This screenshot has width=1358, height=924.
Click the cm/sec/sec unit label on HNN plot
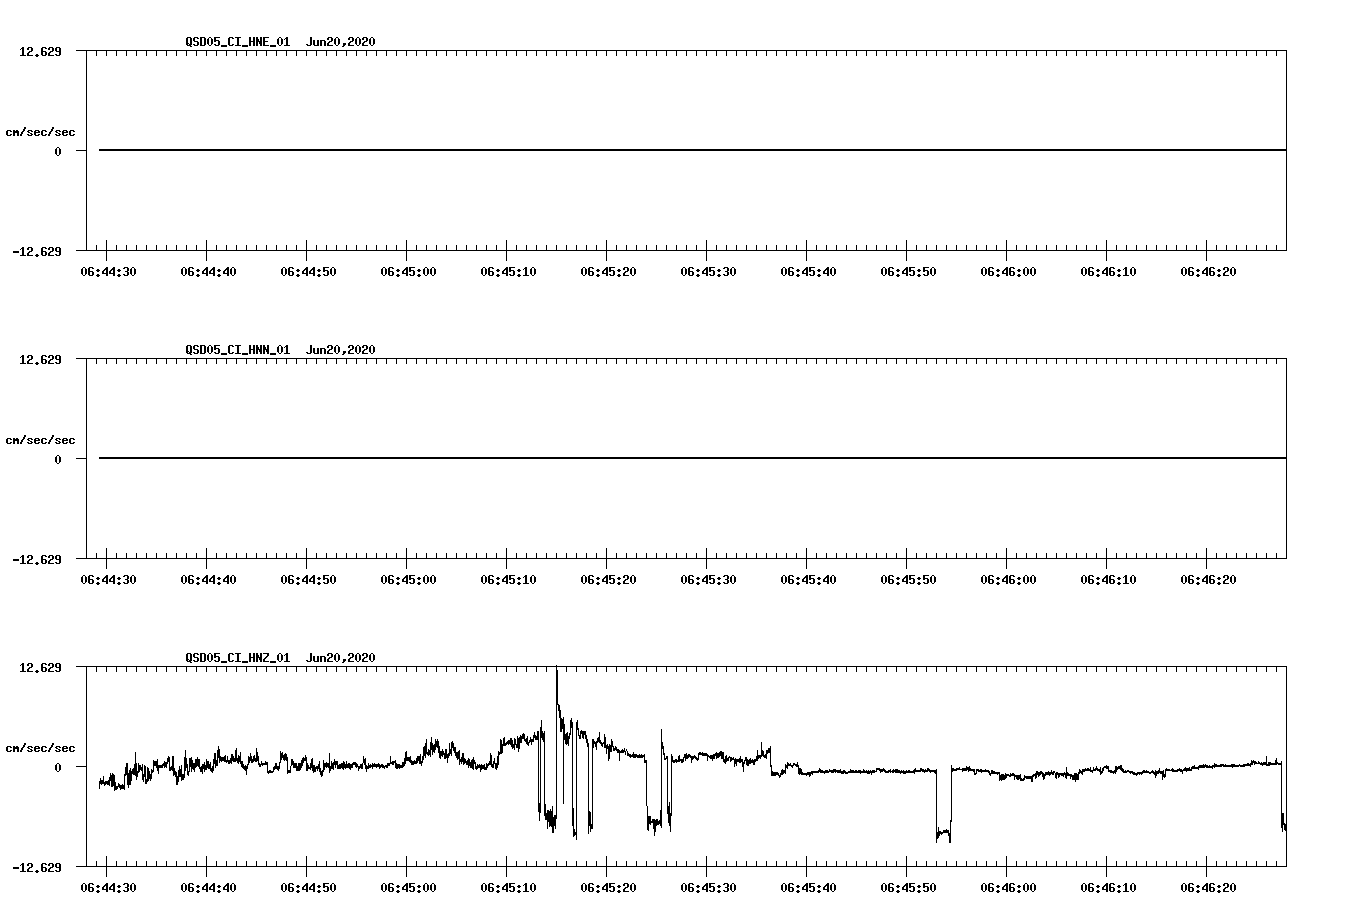point(40,440)
